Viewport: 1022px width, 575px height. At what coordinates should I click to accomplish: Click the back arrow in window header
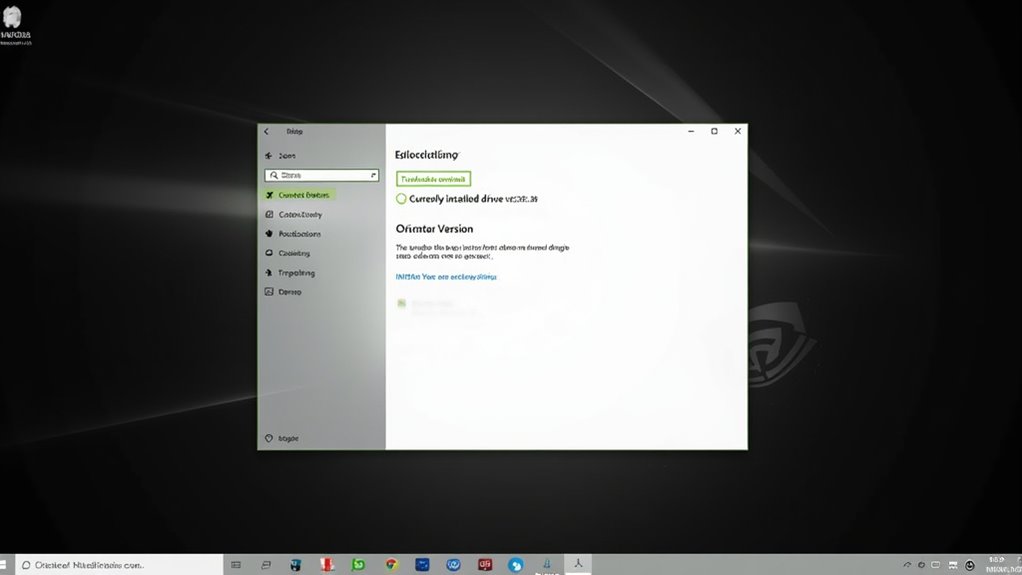[x=267, y=131]
